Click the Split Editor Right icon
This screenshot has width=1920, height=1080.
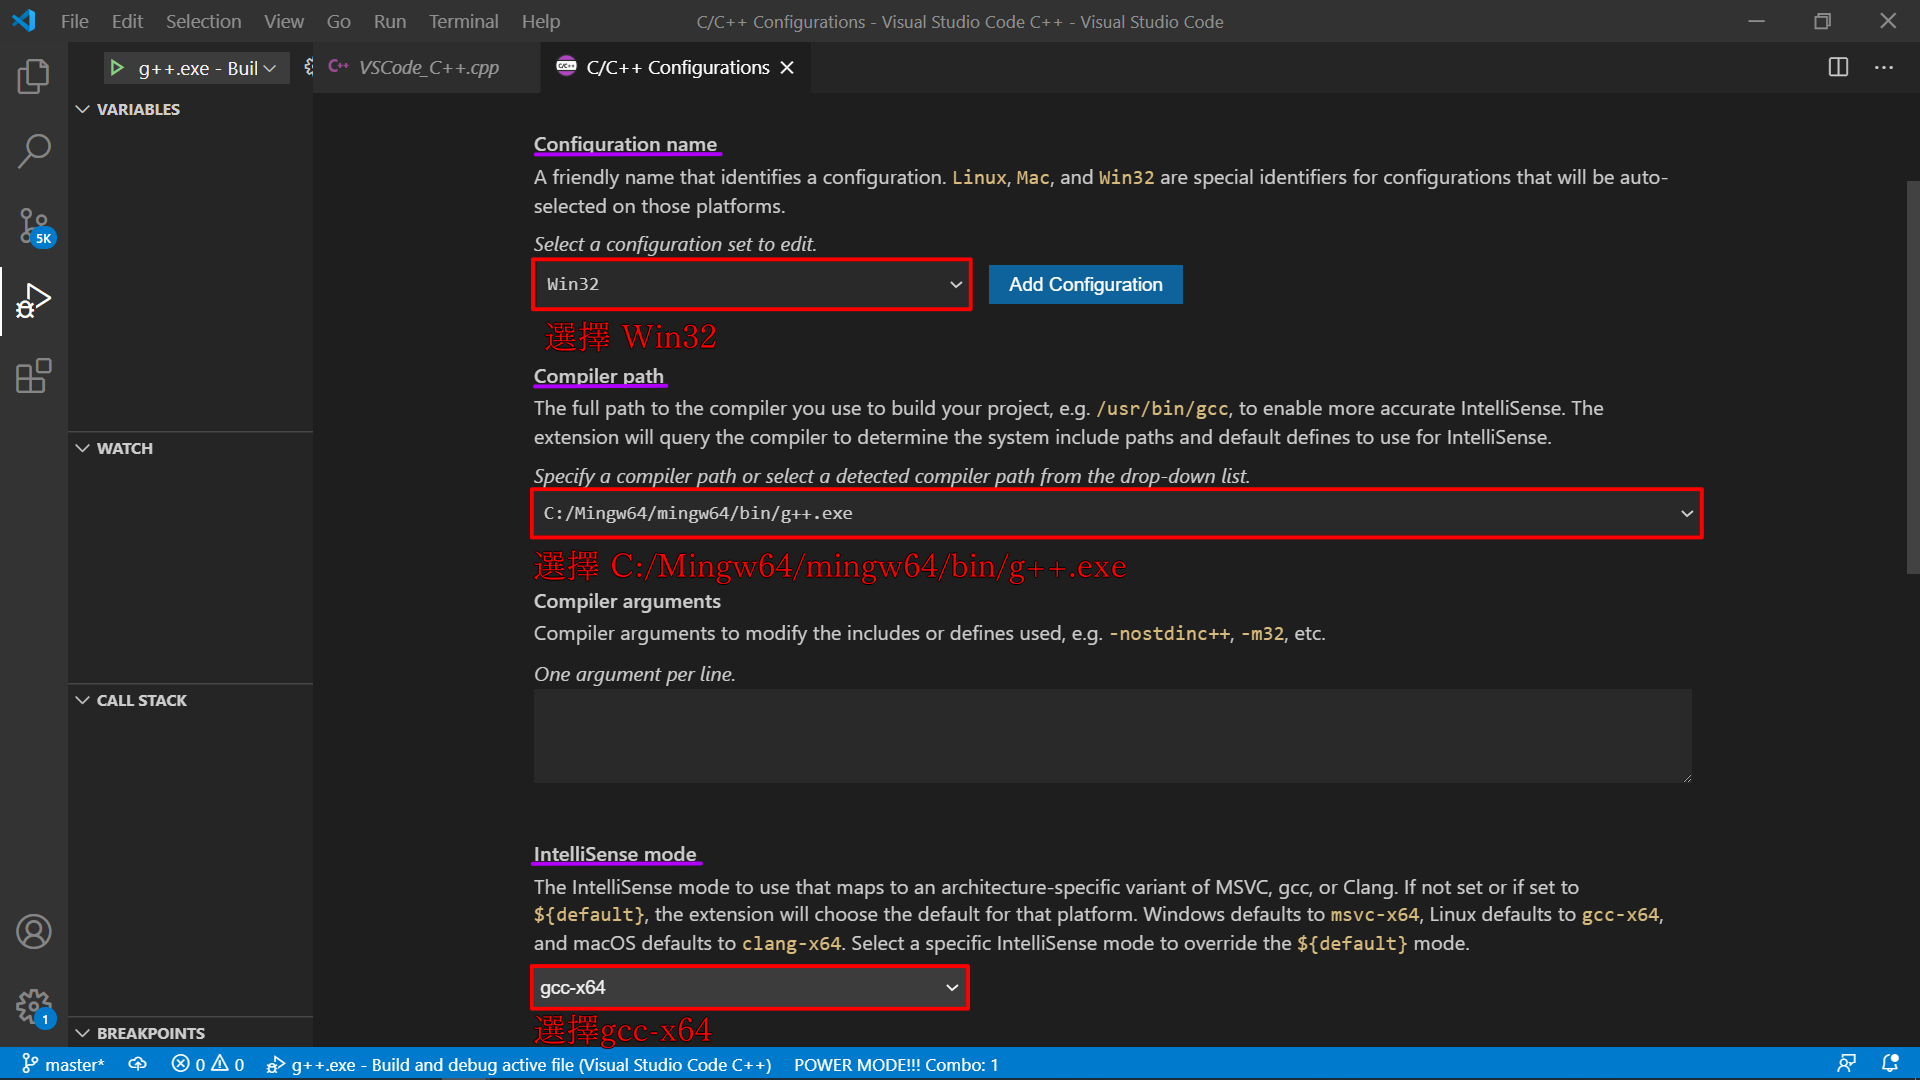coord(1838,67)
